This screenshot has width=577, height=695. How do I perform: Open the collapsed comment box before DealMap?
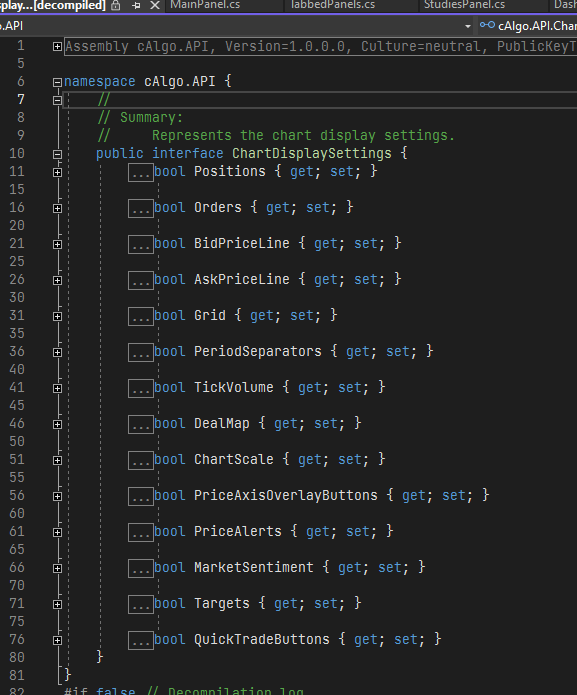click(141, 425)
